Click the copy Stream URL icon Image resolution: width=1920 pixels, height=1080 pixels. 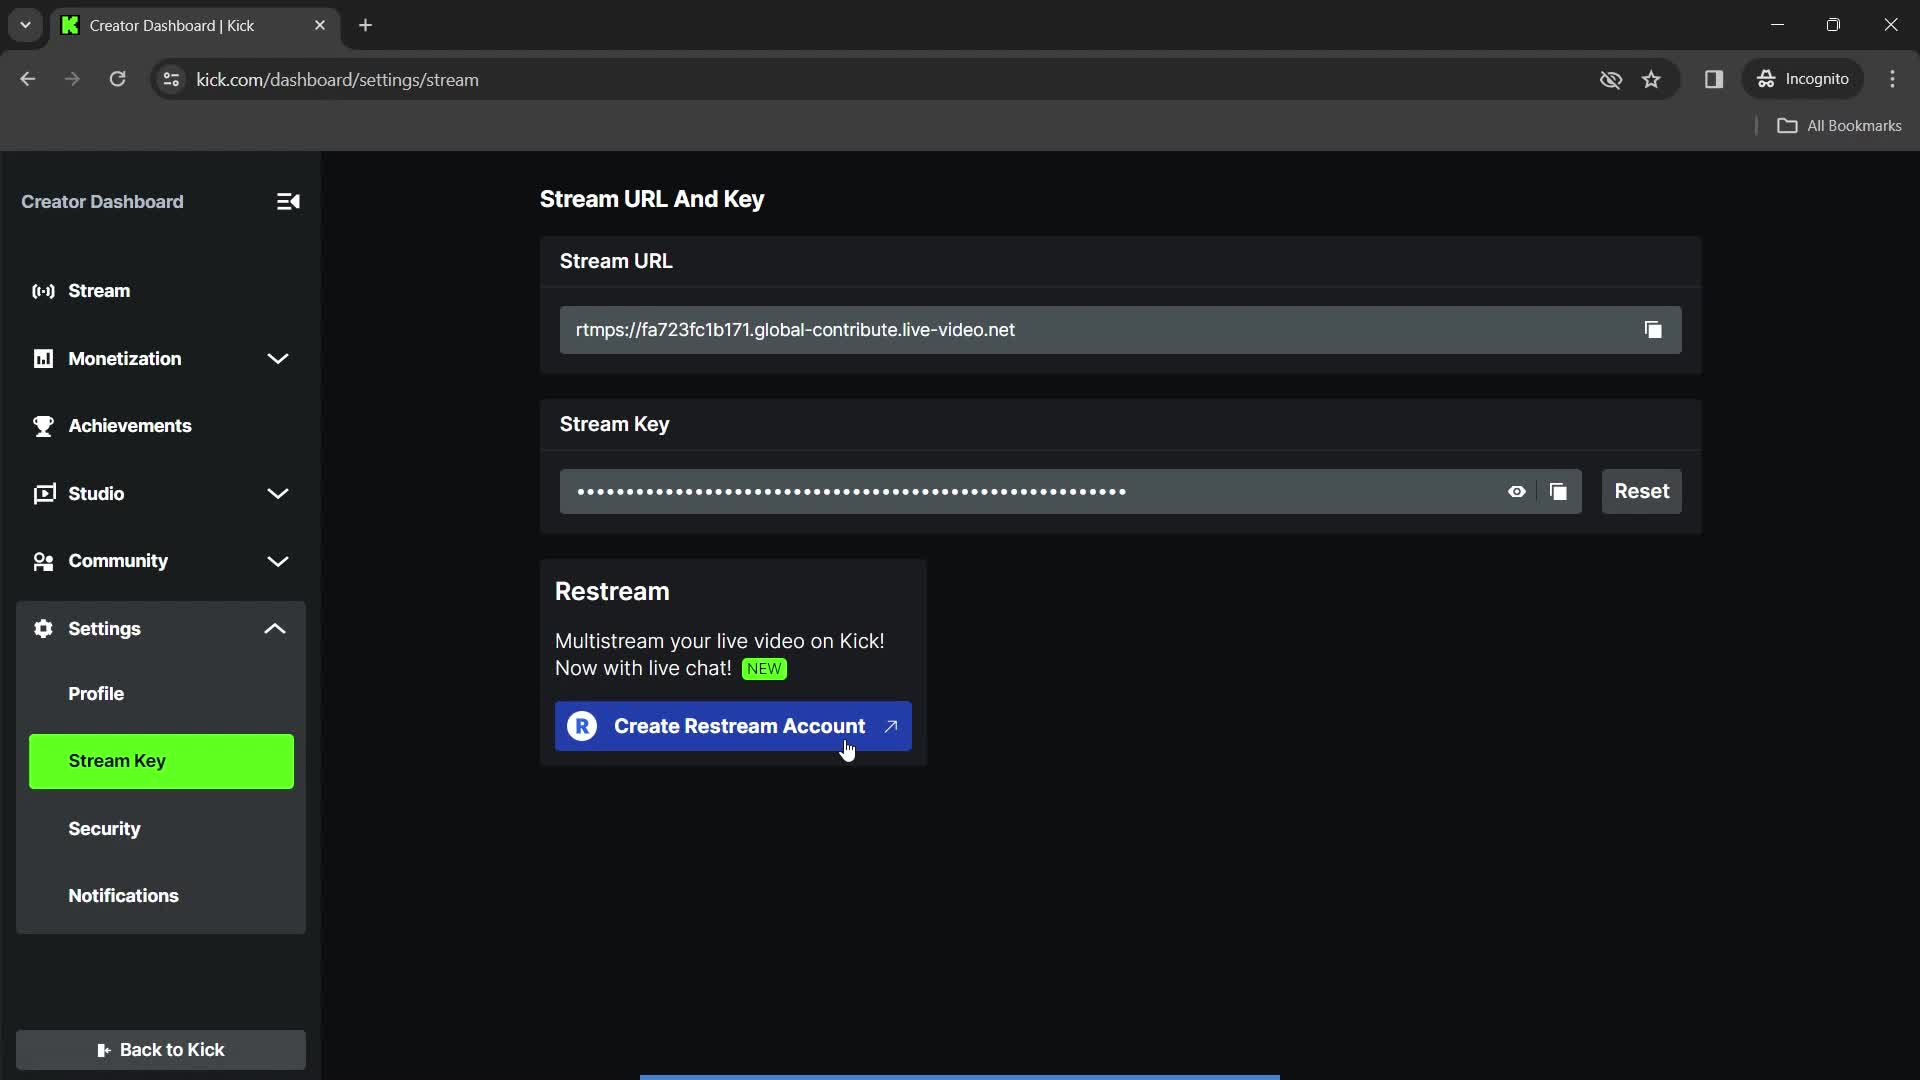(1654, 330)
